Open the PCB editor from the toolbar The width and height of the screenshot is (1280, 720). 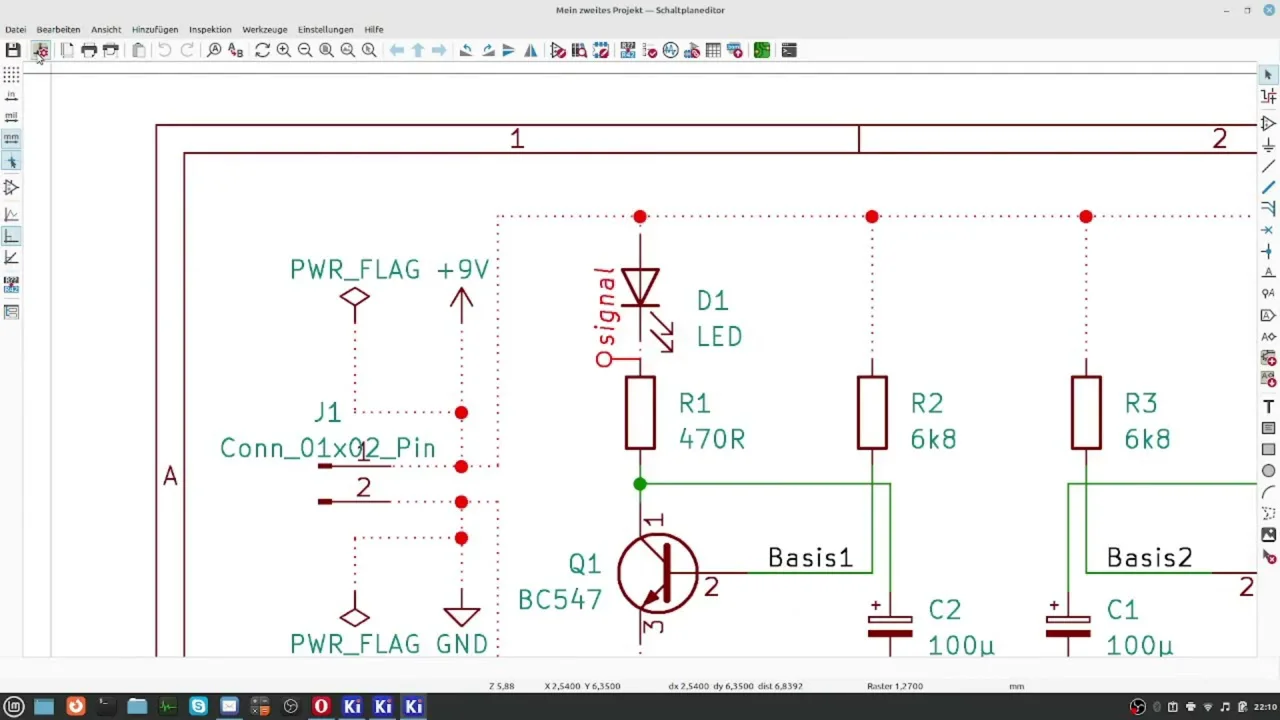point(762,50)
